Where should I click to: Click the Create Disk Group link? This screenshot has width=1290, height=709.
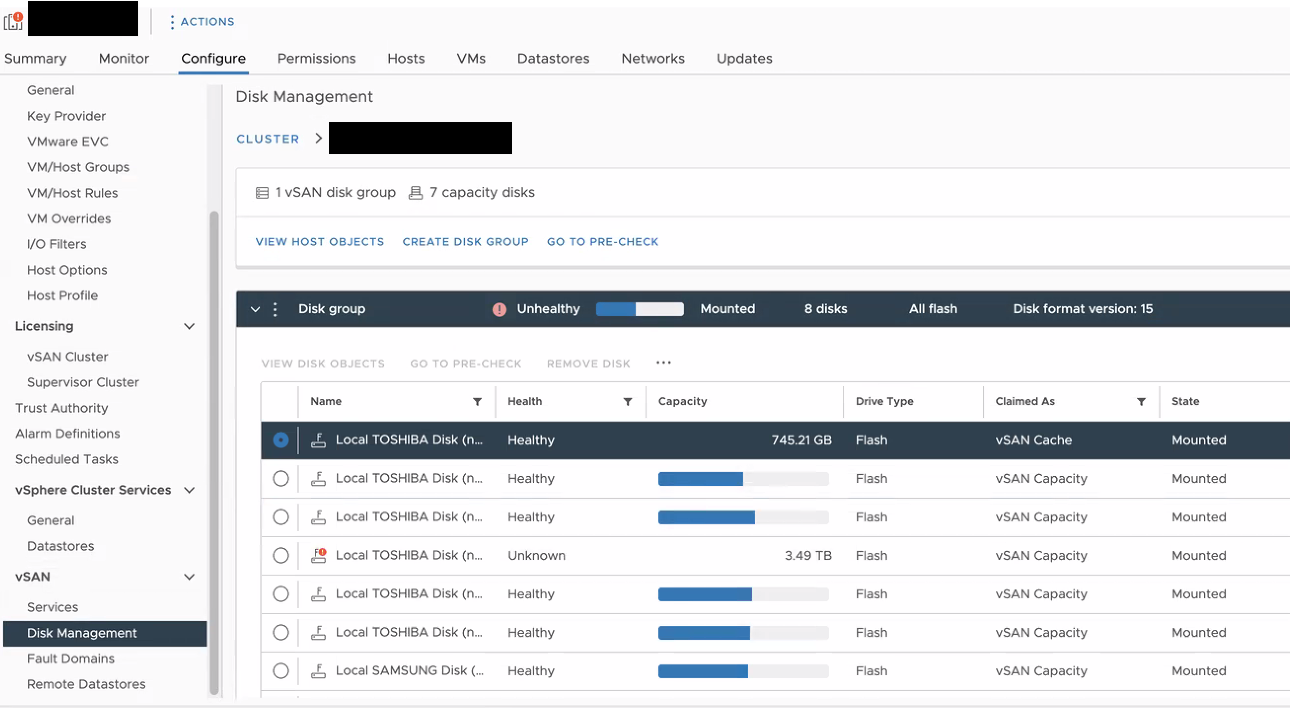point(465,242)
